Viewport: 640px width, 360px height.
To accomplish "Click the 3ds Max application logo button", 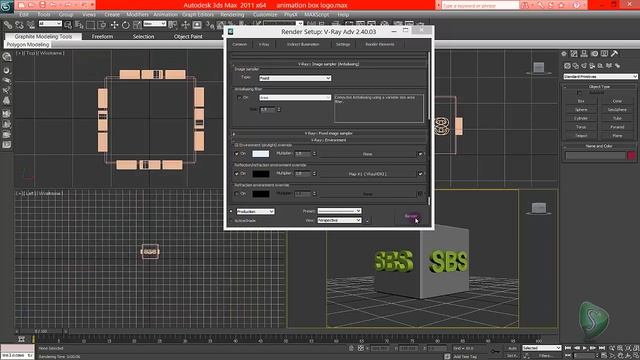I will [x=7, y=7].
